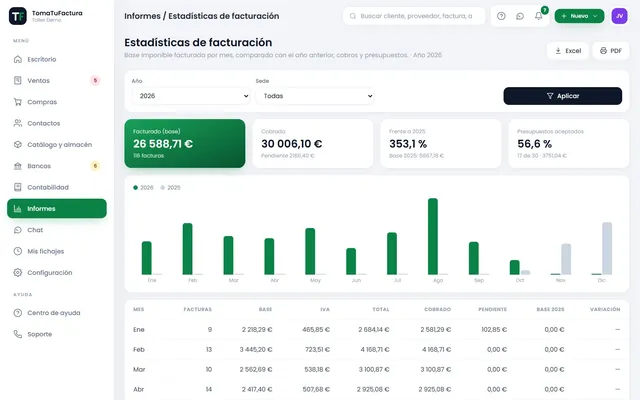The width and height of the screenshot is (640, 400).
Task: Click the VARIACIÓN column header
Action: pos(605,309)
